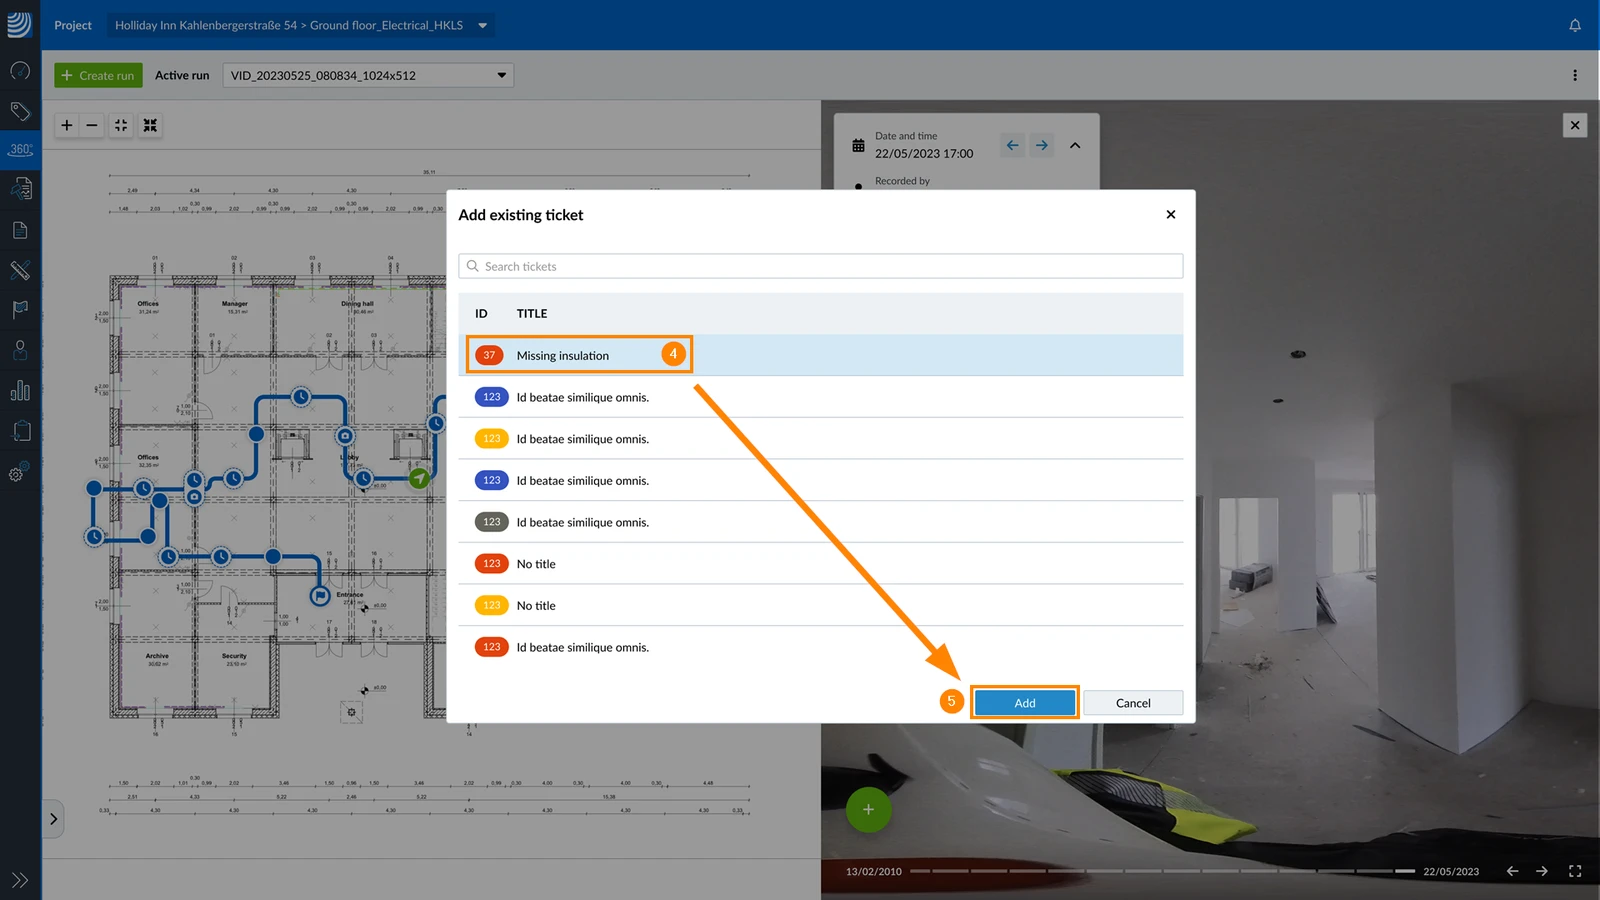Screen dimensions: 1600x900
Task: Open the project location dropdown
Action: tap(301, 25)
